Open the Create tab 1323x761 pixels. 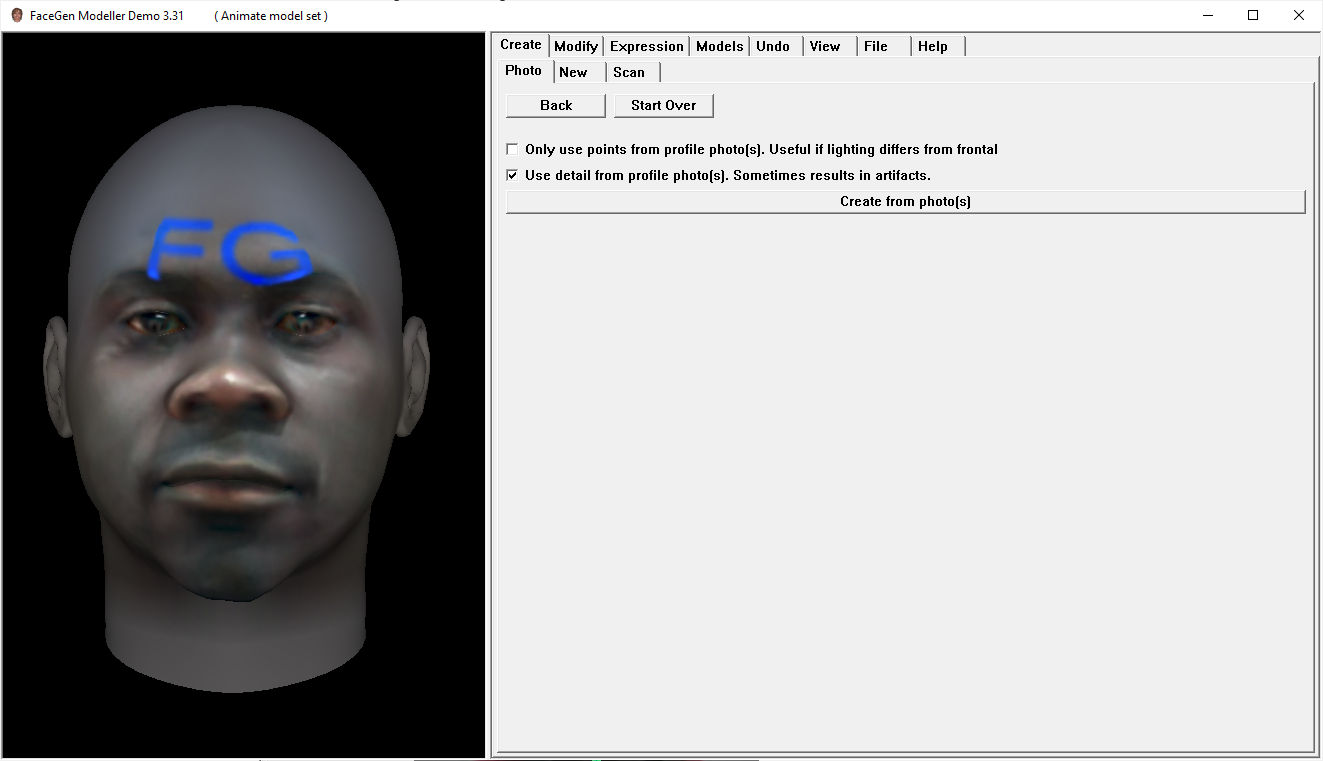521,45
